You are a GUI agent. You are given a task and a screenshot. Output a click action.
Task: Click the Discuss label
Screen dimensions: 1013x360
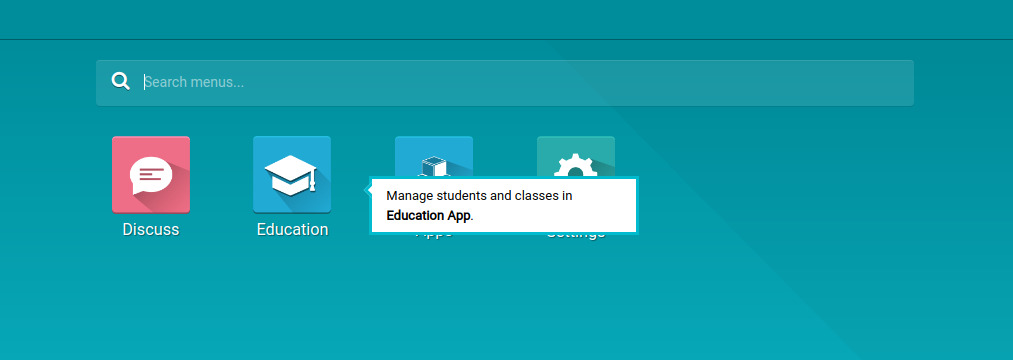(151, 229)
